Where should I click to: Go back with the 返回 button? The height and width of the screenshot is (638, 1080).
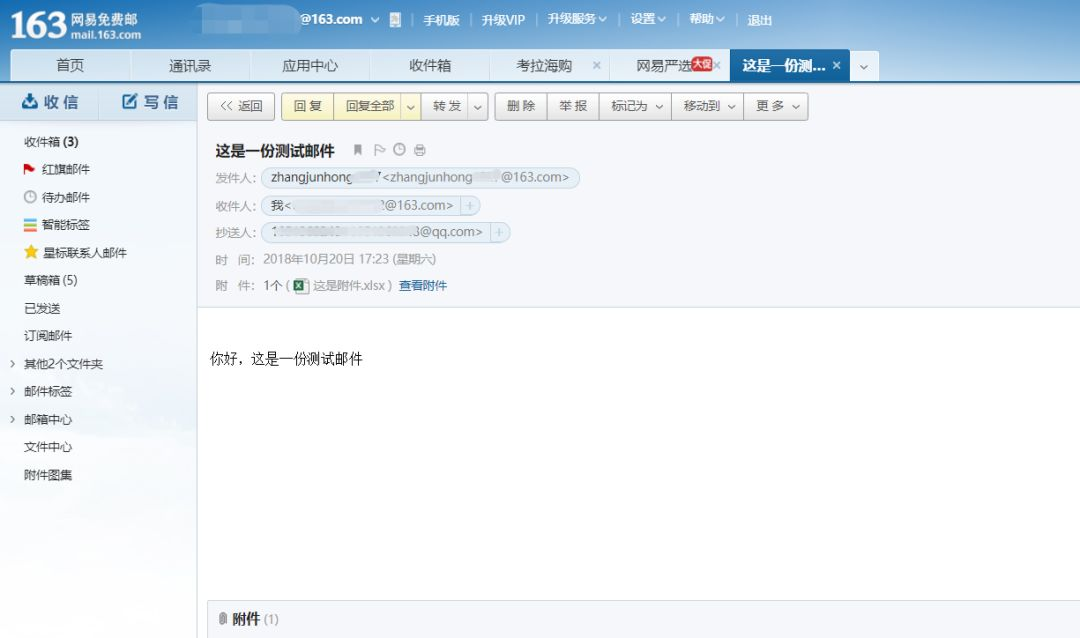point(241,107)
